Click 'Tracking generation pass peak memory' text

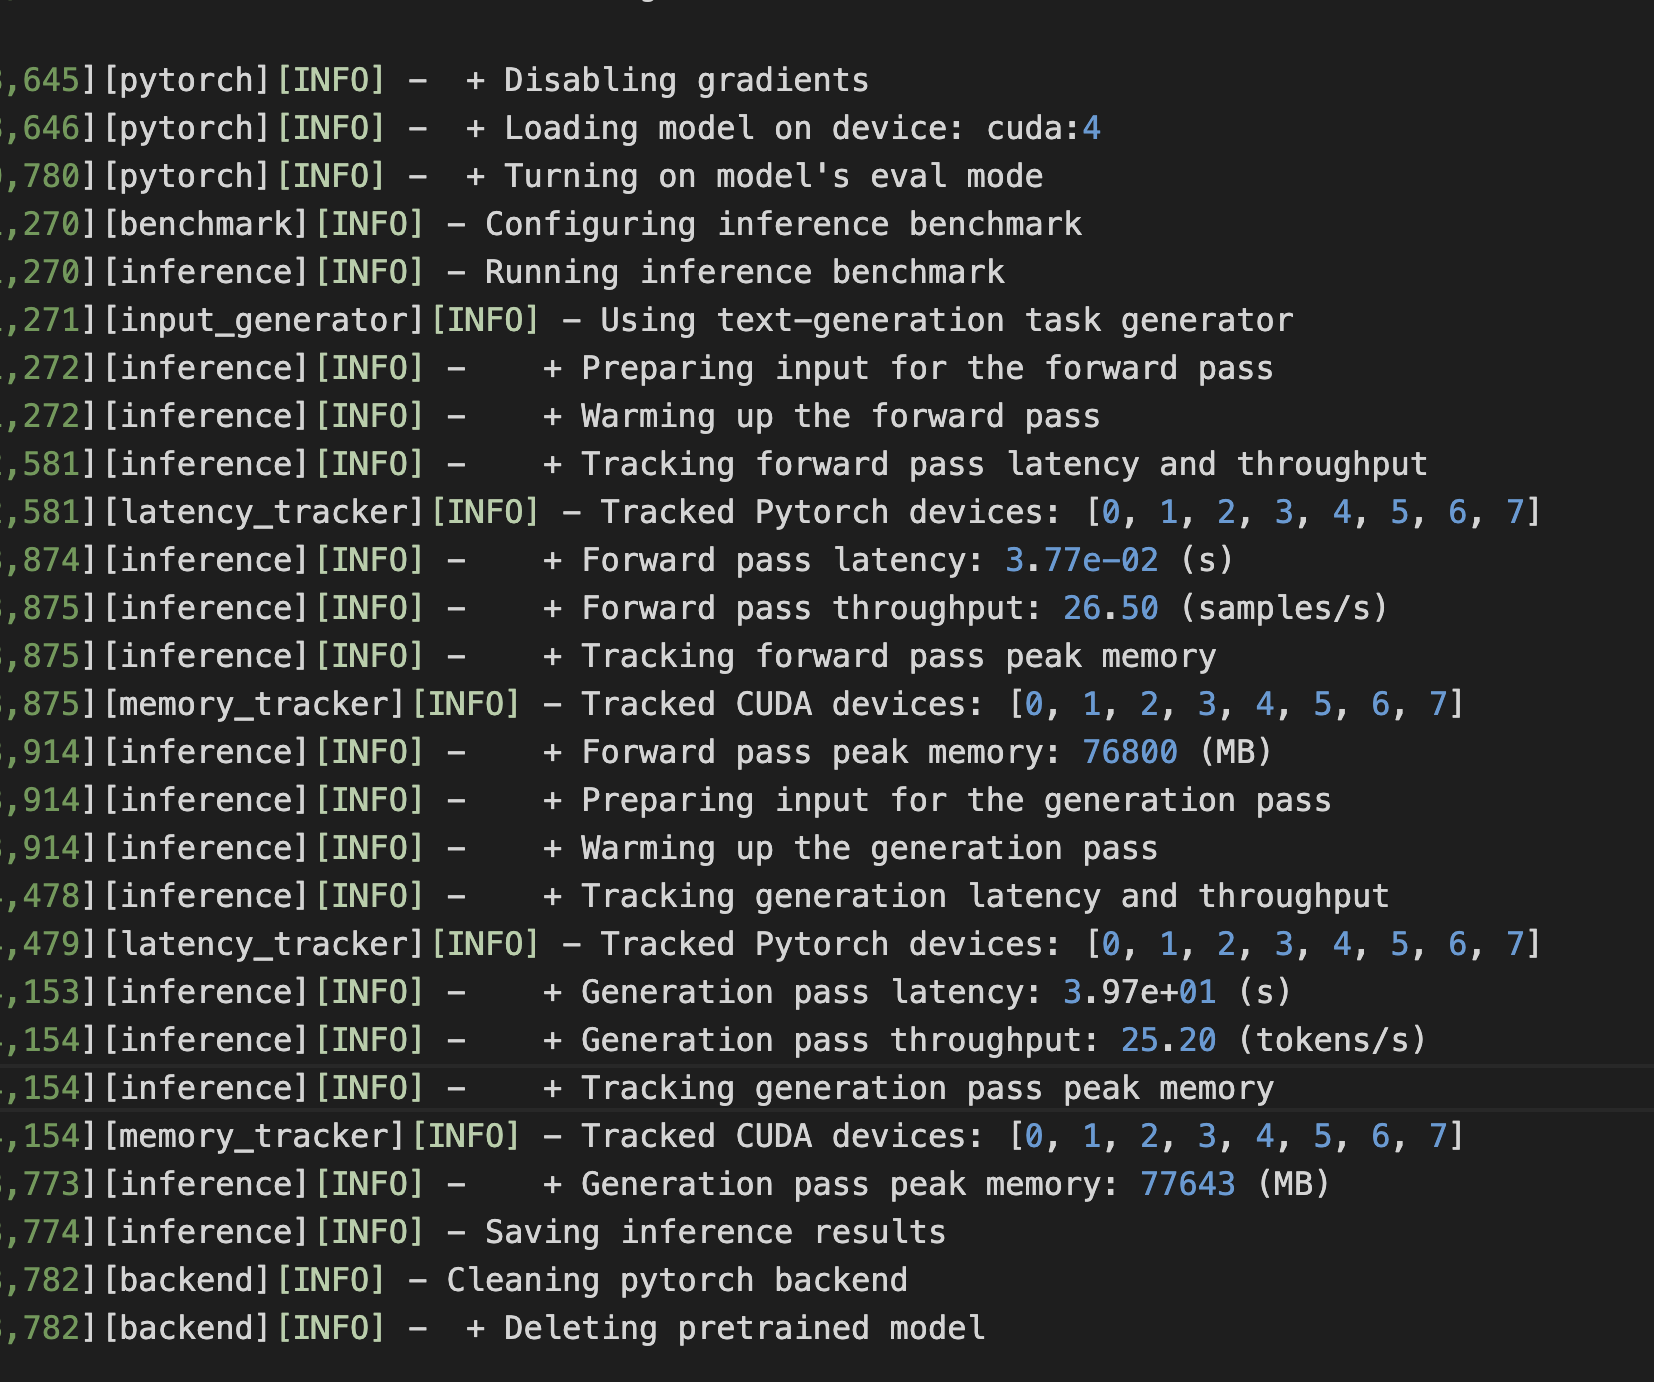pos(927,1088)
